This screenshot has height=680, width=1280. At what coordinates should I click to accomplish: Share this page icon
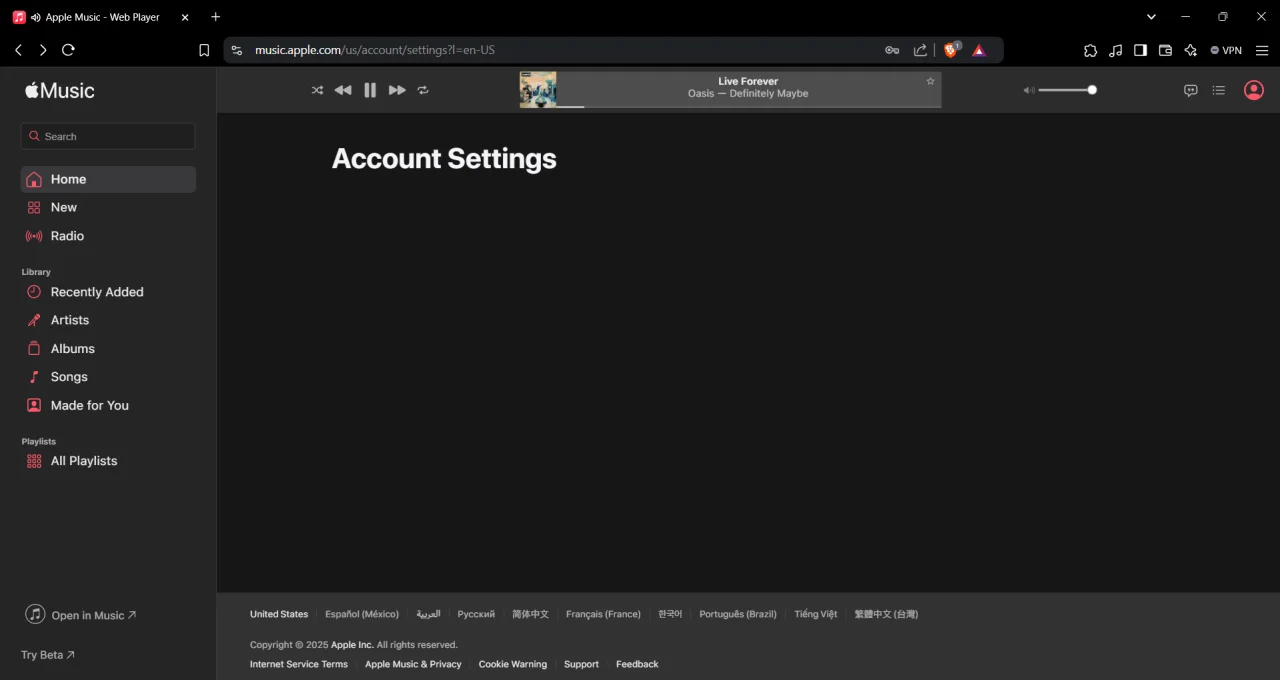pyautogui.click(x=920, y=50)
